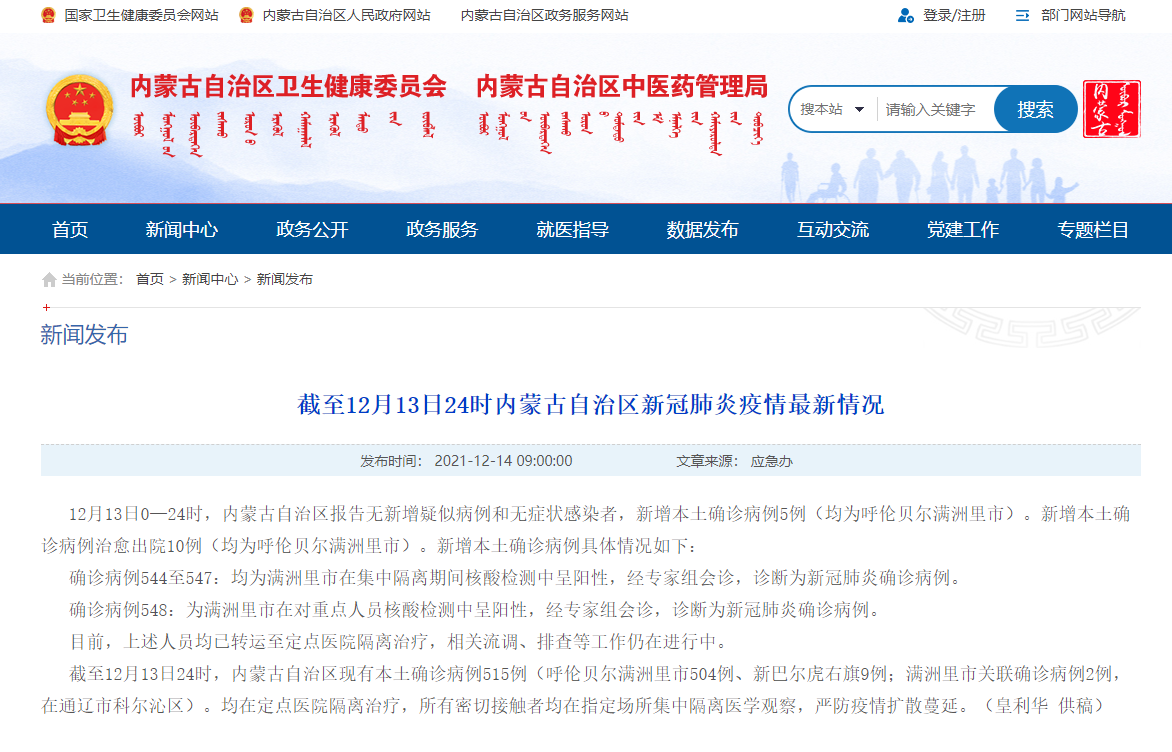Screen dimensions: 1172x752
Task: Click the small red plus marker
Action: click(x=46, y=307)
